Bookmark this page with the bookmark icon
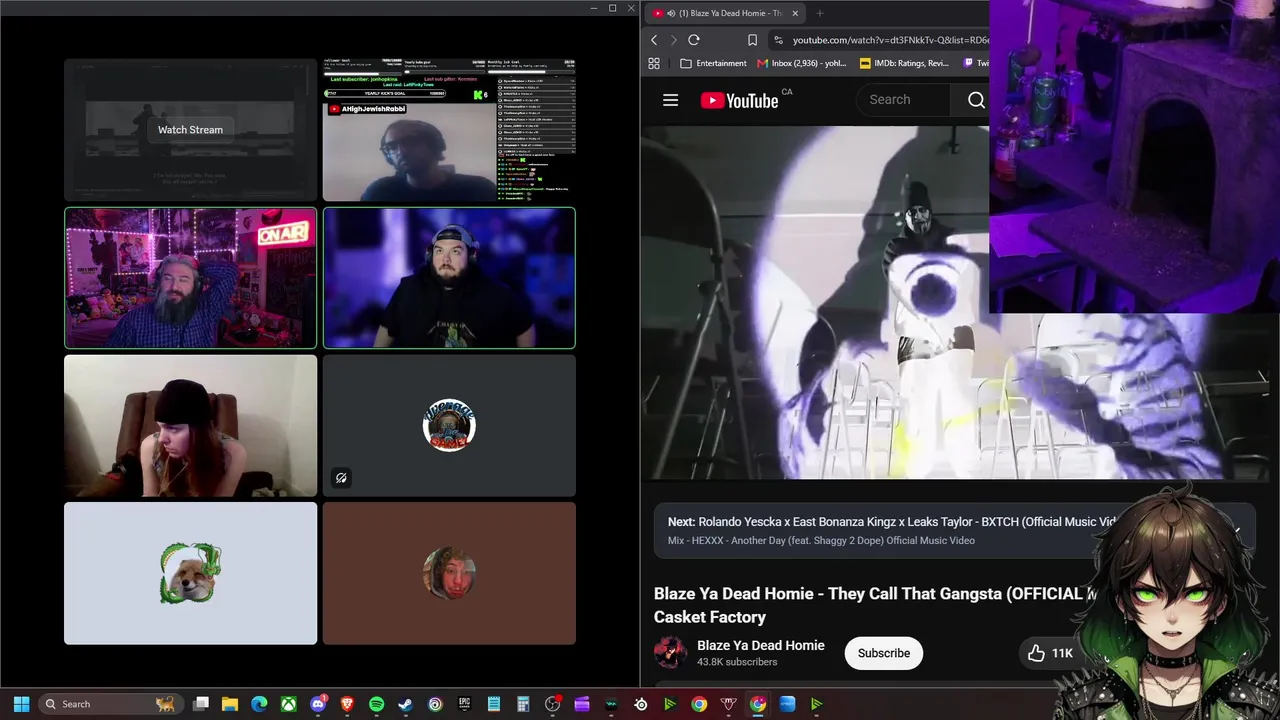 coord(752,40)
